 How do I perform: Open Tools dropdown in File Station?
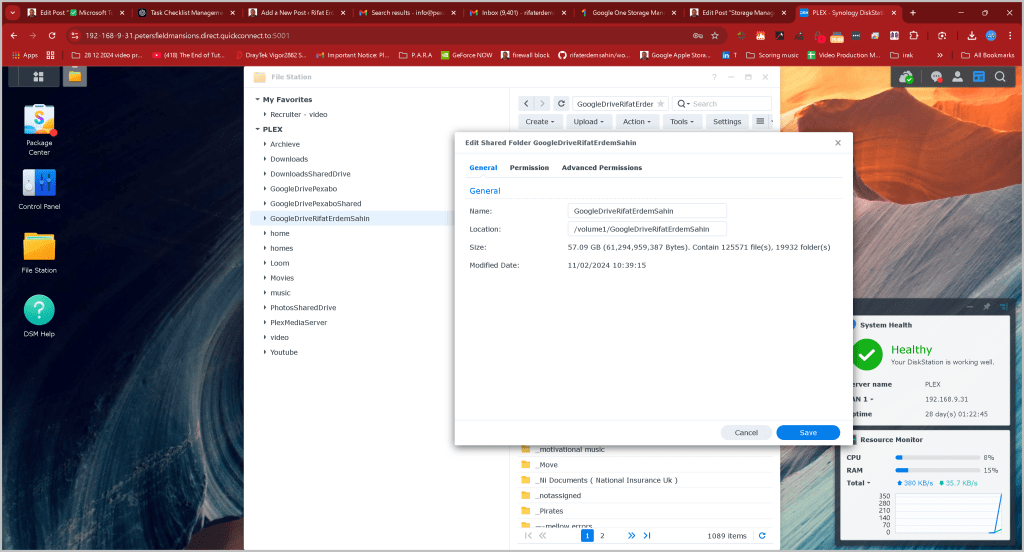coord(682,122)
